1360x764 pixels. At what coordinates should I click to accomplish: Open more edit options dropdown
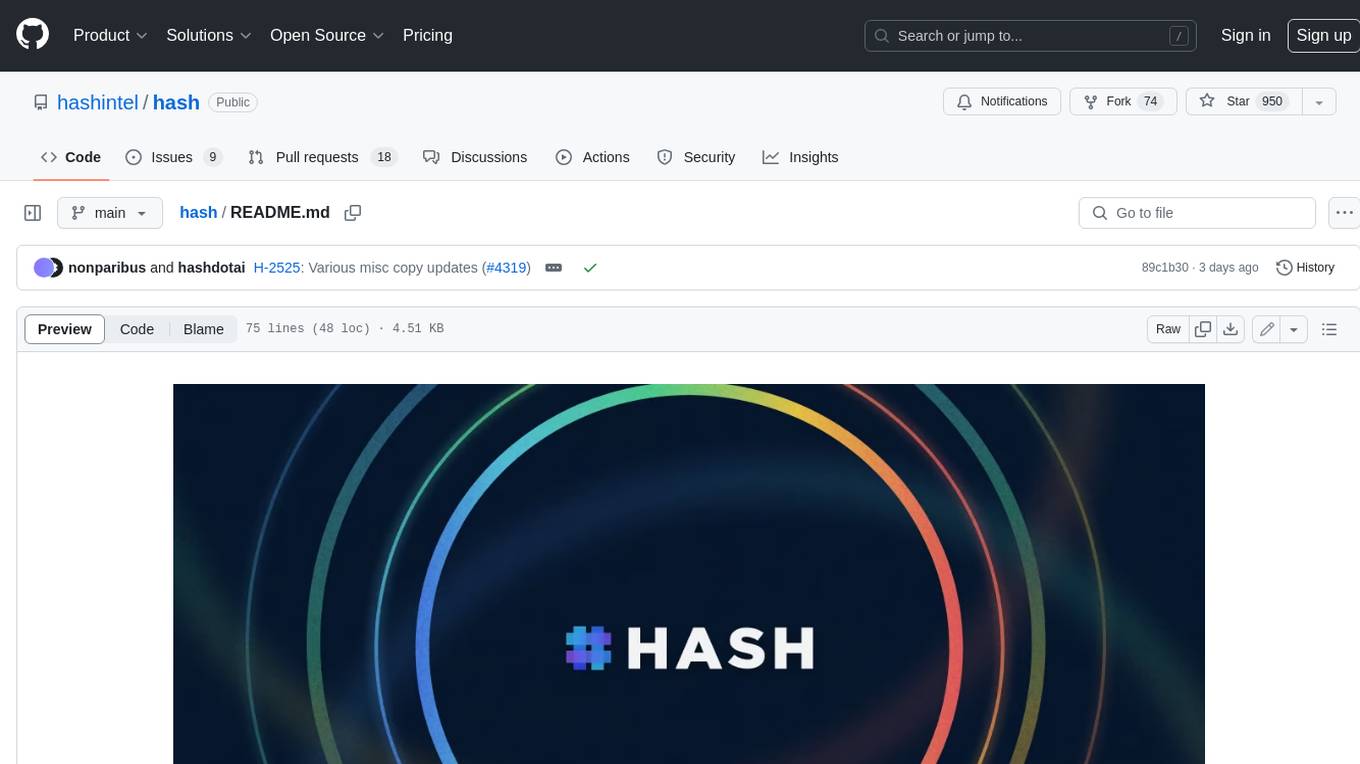[x=1294, y=329]
